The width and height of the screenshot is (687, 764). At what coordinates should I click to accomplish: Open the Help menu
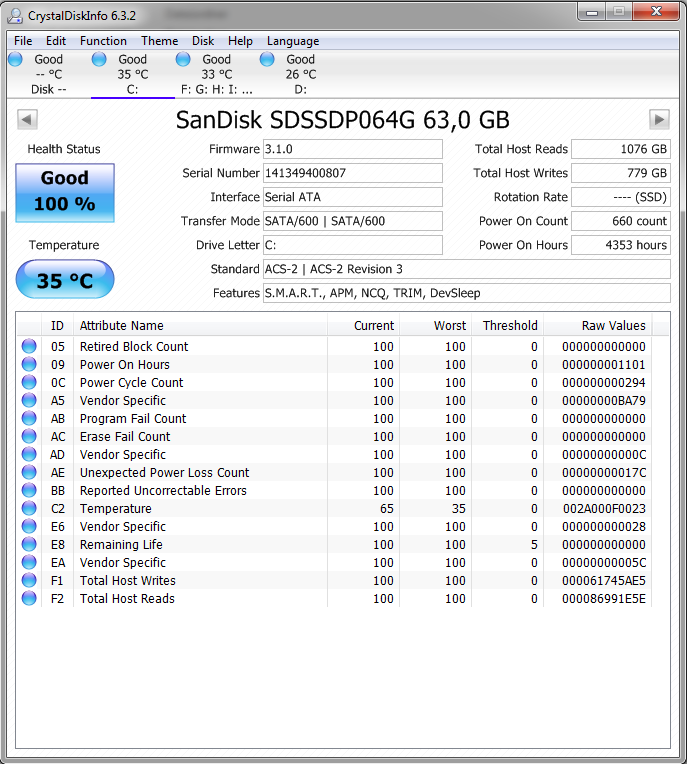[x=240, y=41]
